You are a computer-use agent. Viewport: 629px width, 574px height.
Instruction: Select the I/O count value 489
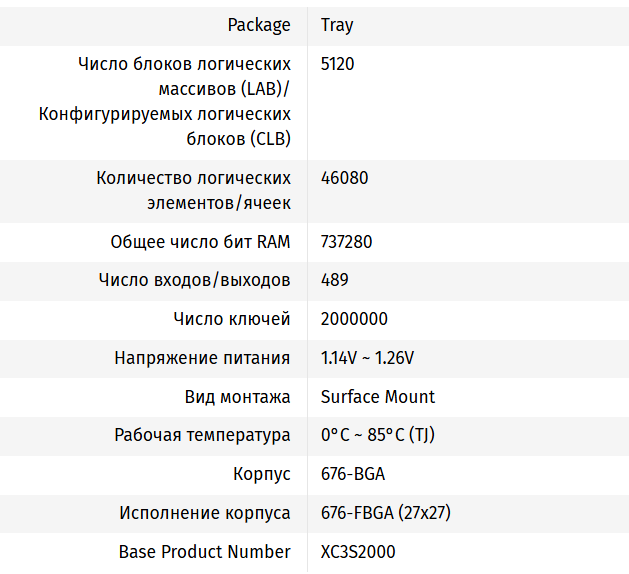click(x=335, y=280)
